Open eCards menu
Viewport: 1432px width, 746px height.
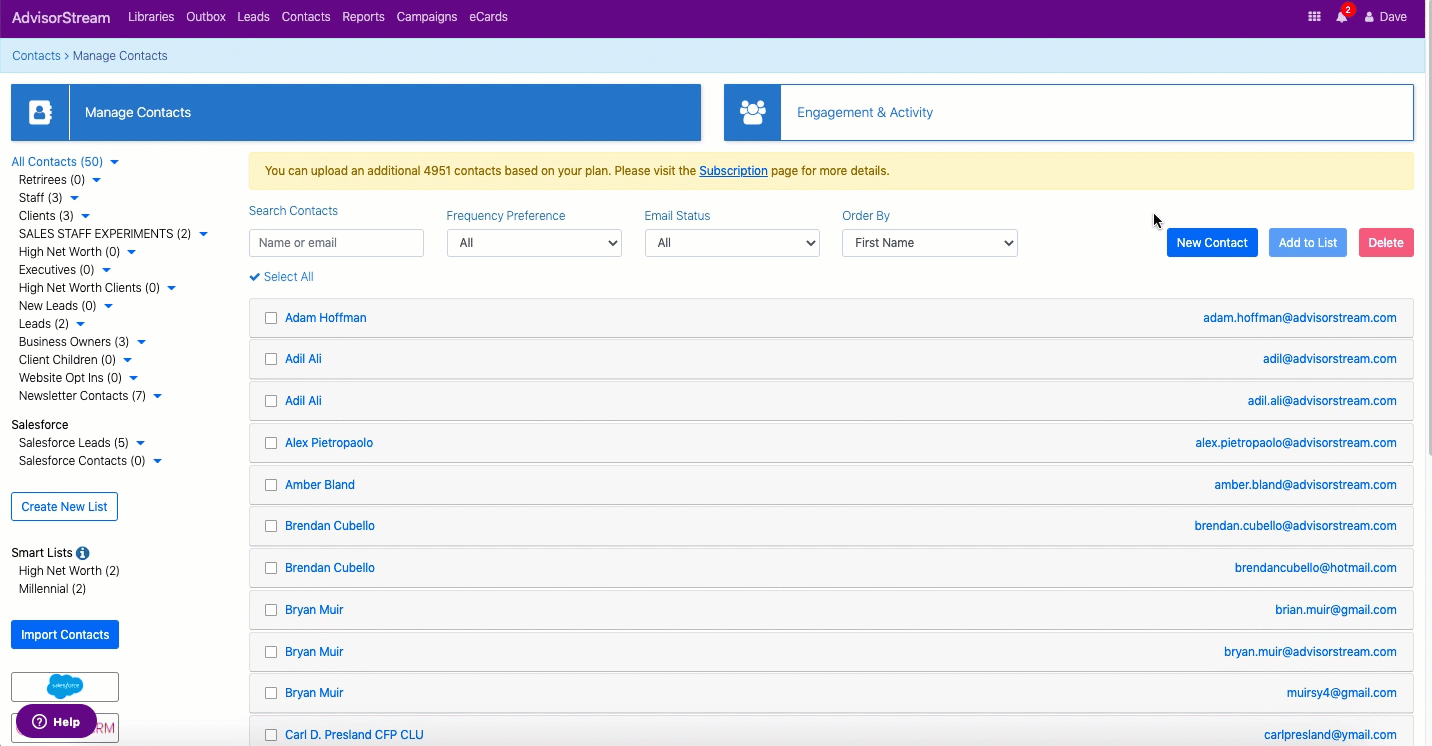click(x=488, y=17)
